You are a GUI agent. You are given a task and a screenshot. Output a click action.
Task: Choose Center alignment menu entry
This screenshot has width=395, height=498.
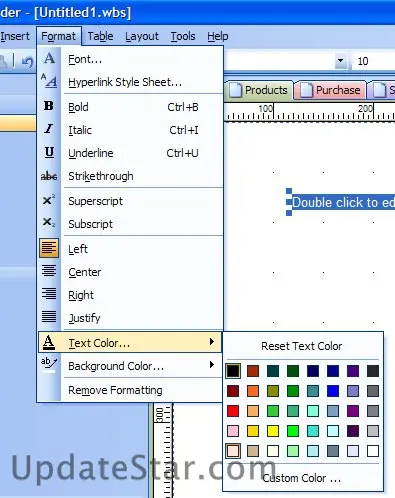click(x=130, y=272)
